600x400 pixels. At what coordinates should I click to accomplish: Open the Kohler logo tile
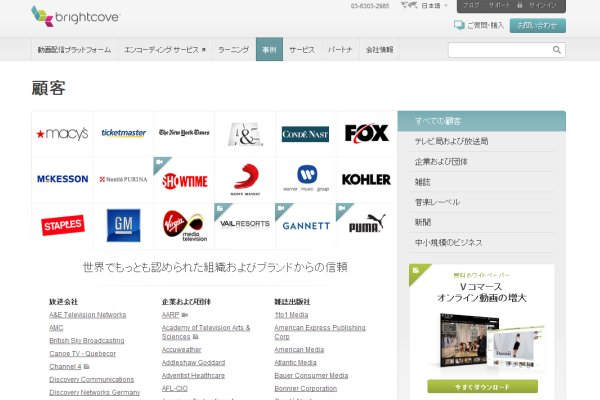point(367,180)
